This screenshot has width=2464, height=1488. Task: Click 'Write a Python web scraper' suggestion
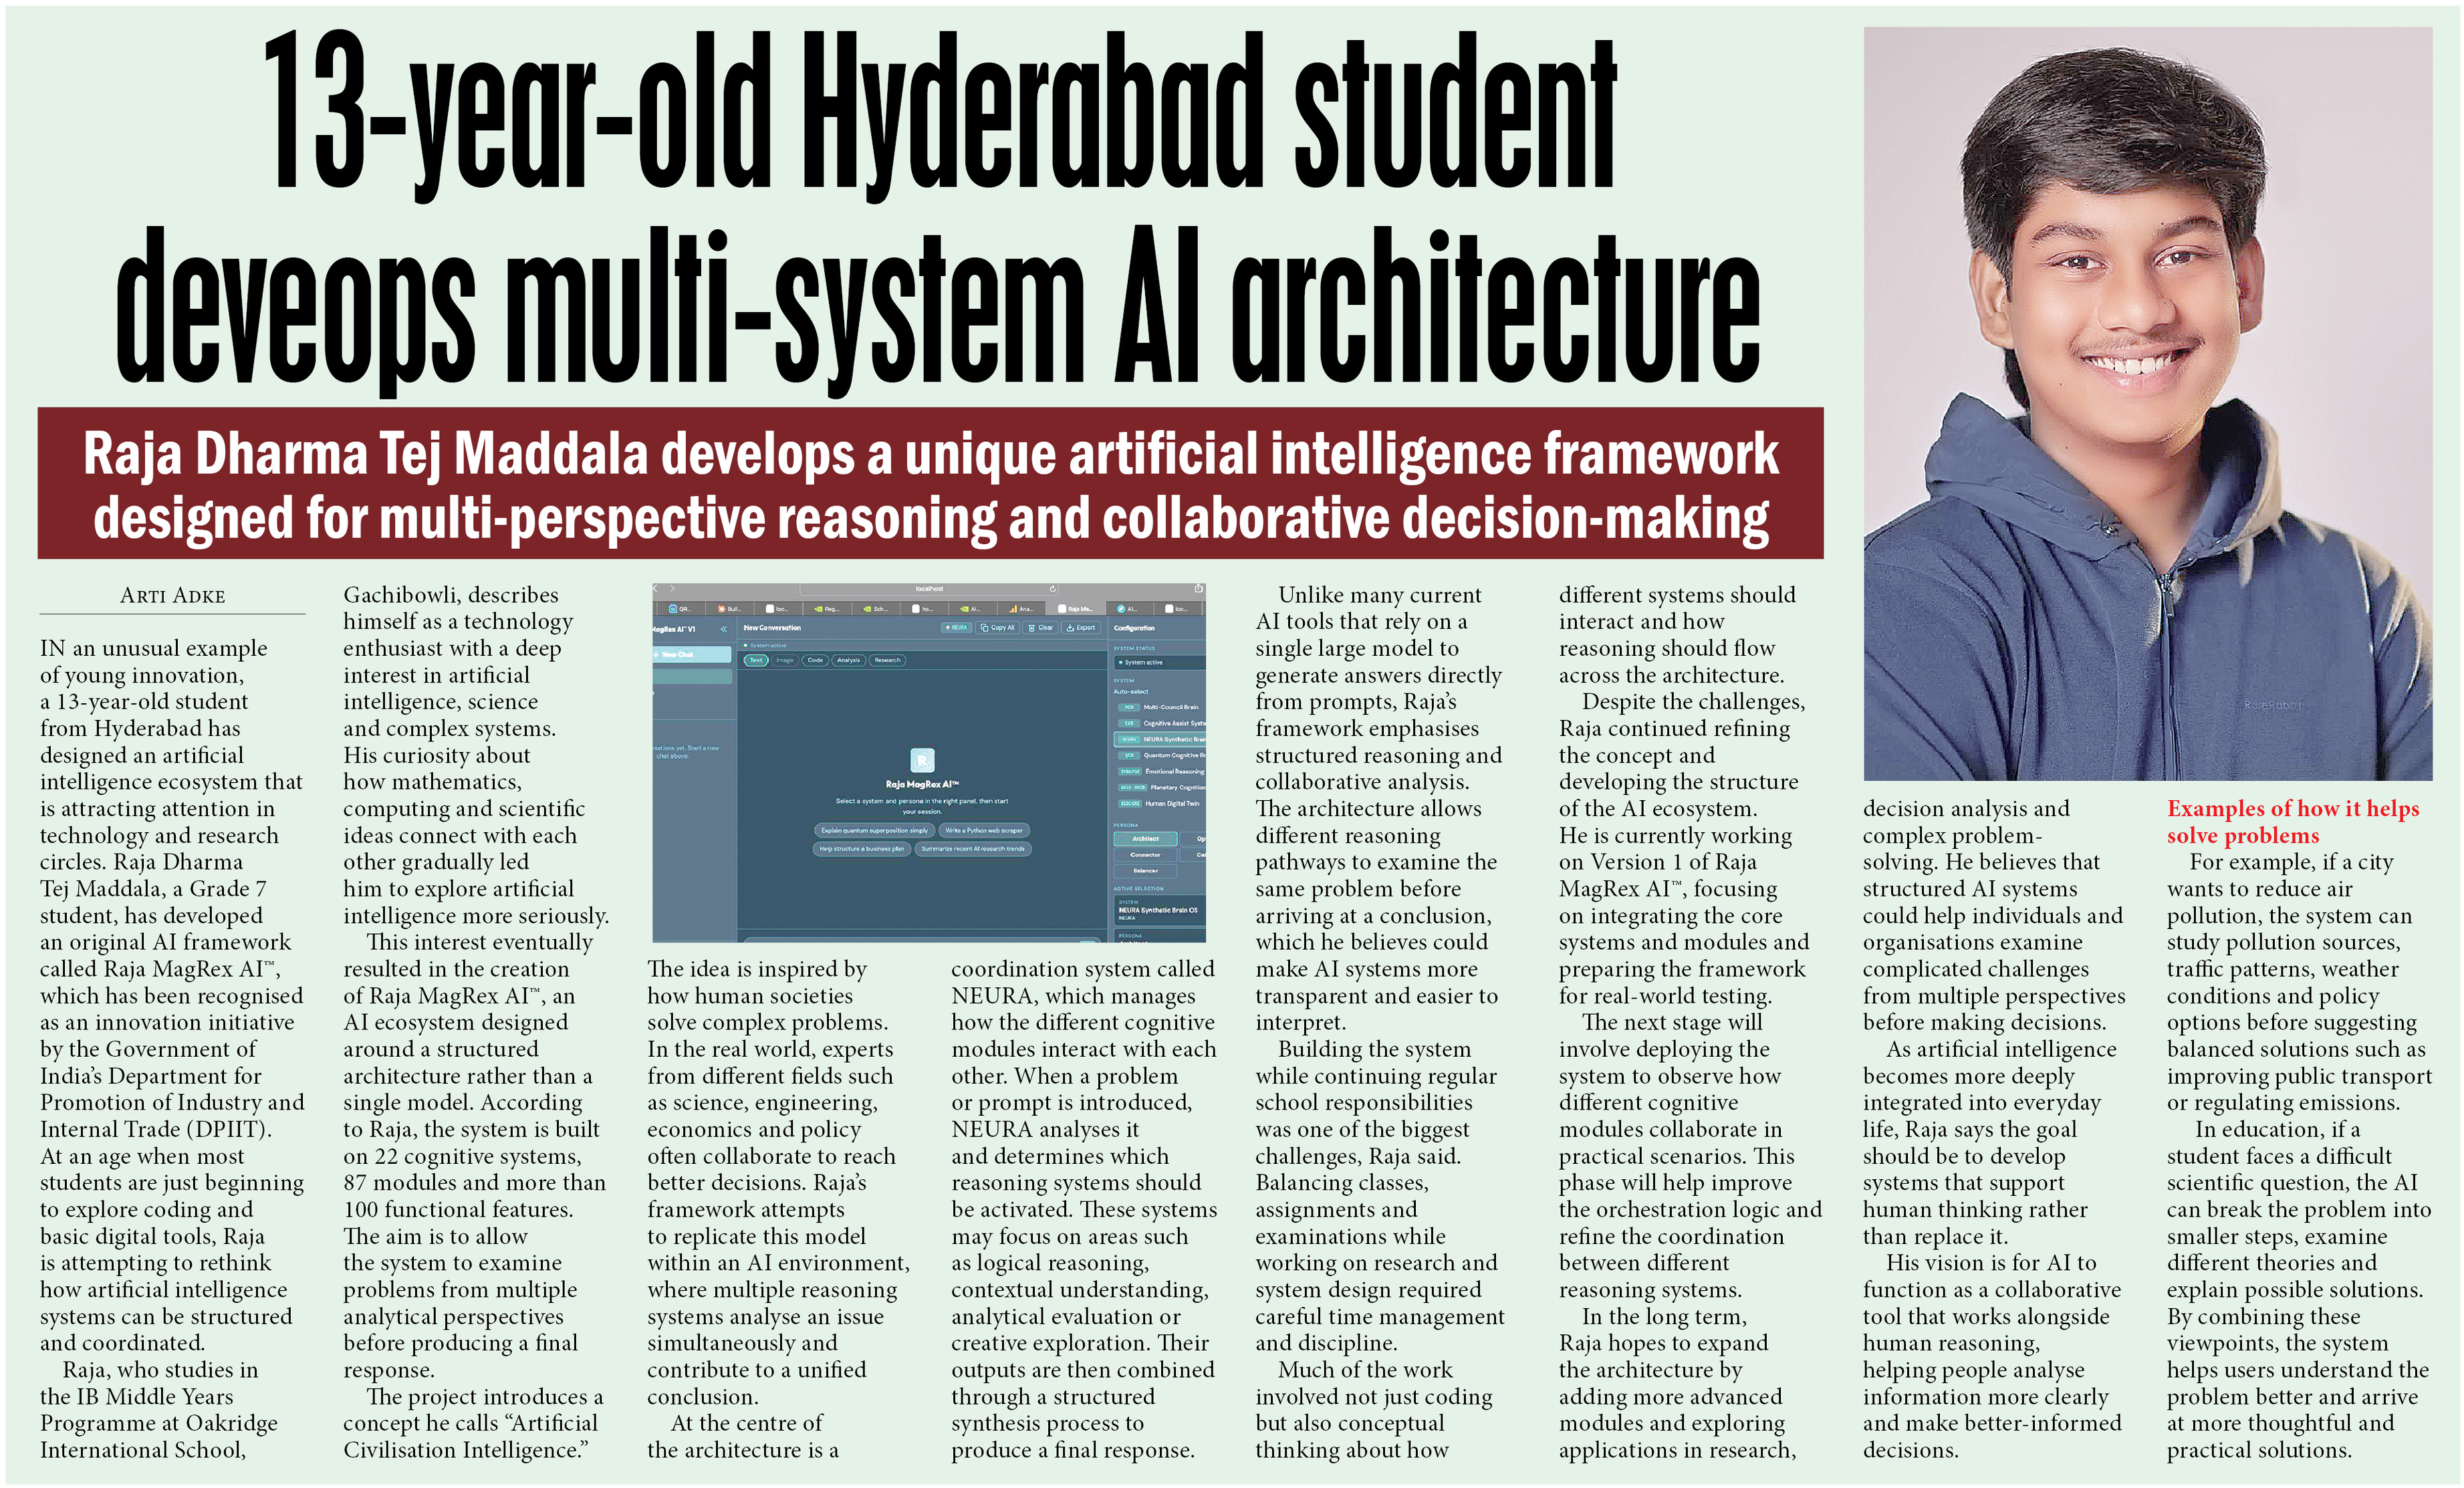984,830
